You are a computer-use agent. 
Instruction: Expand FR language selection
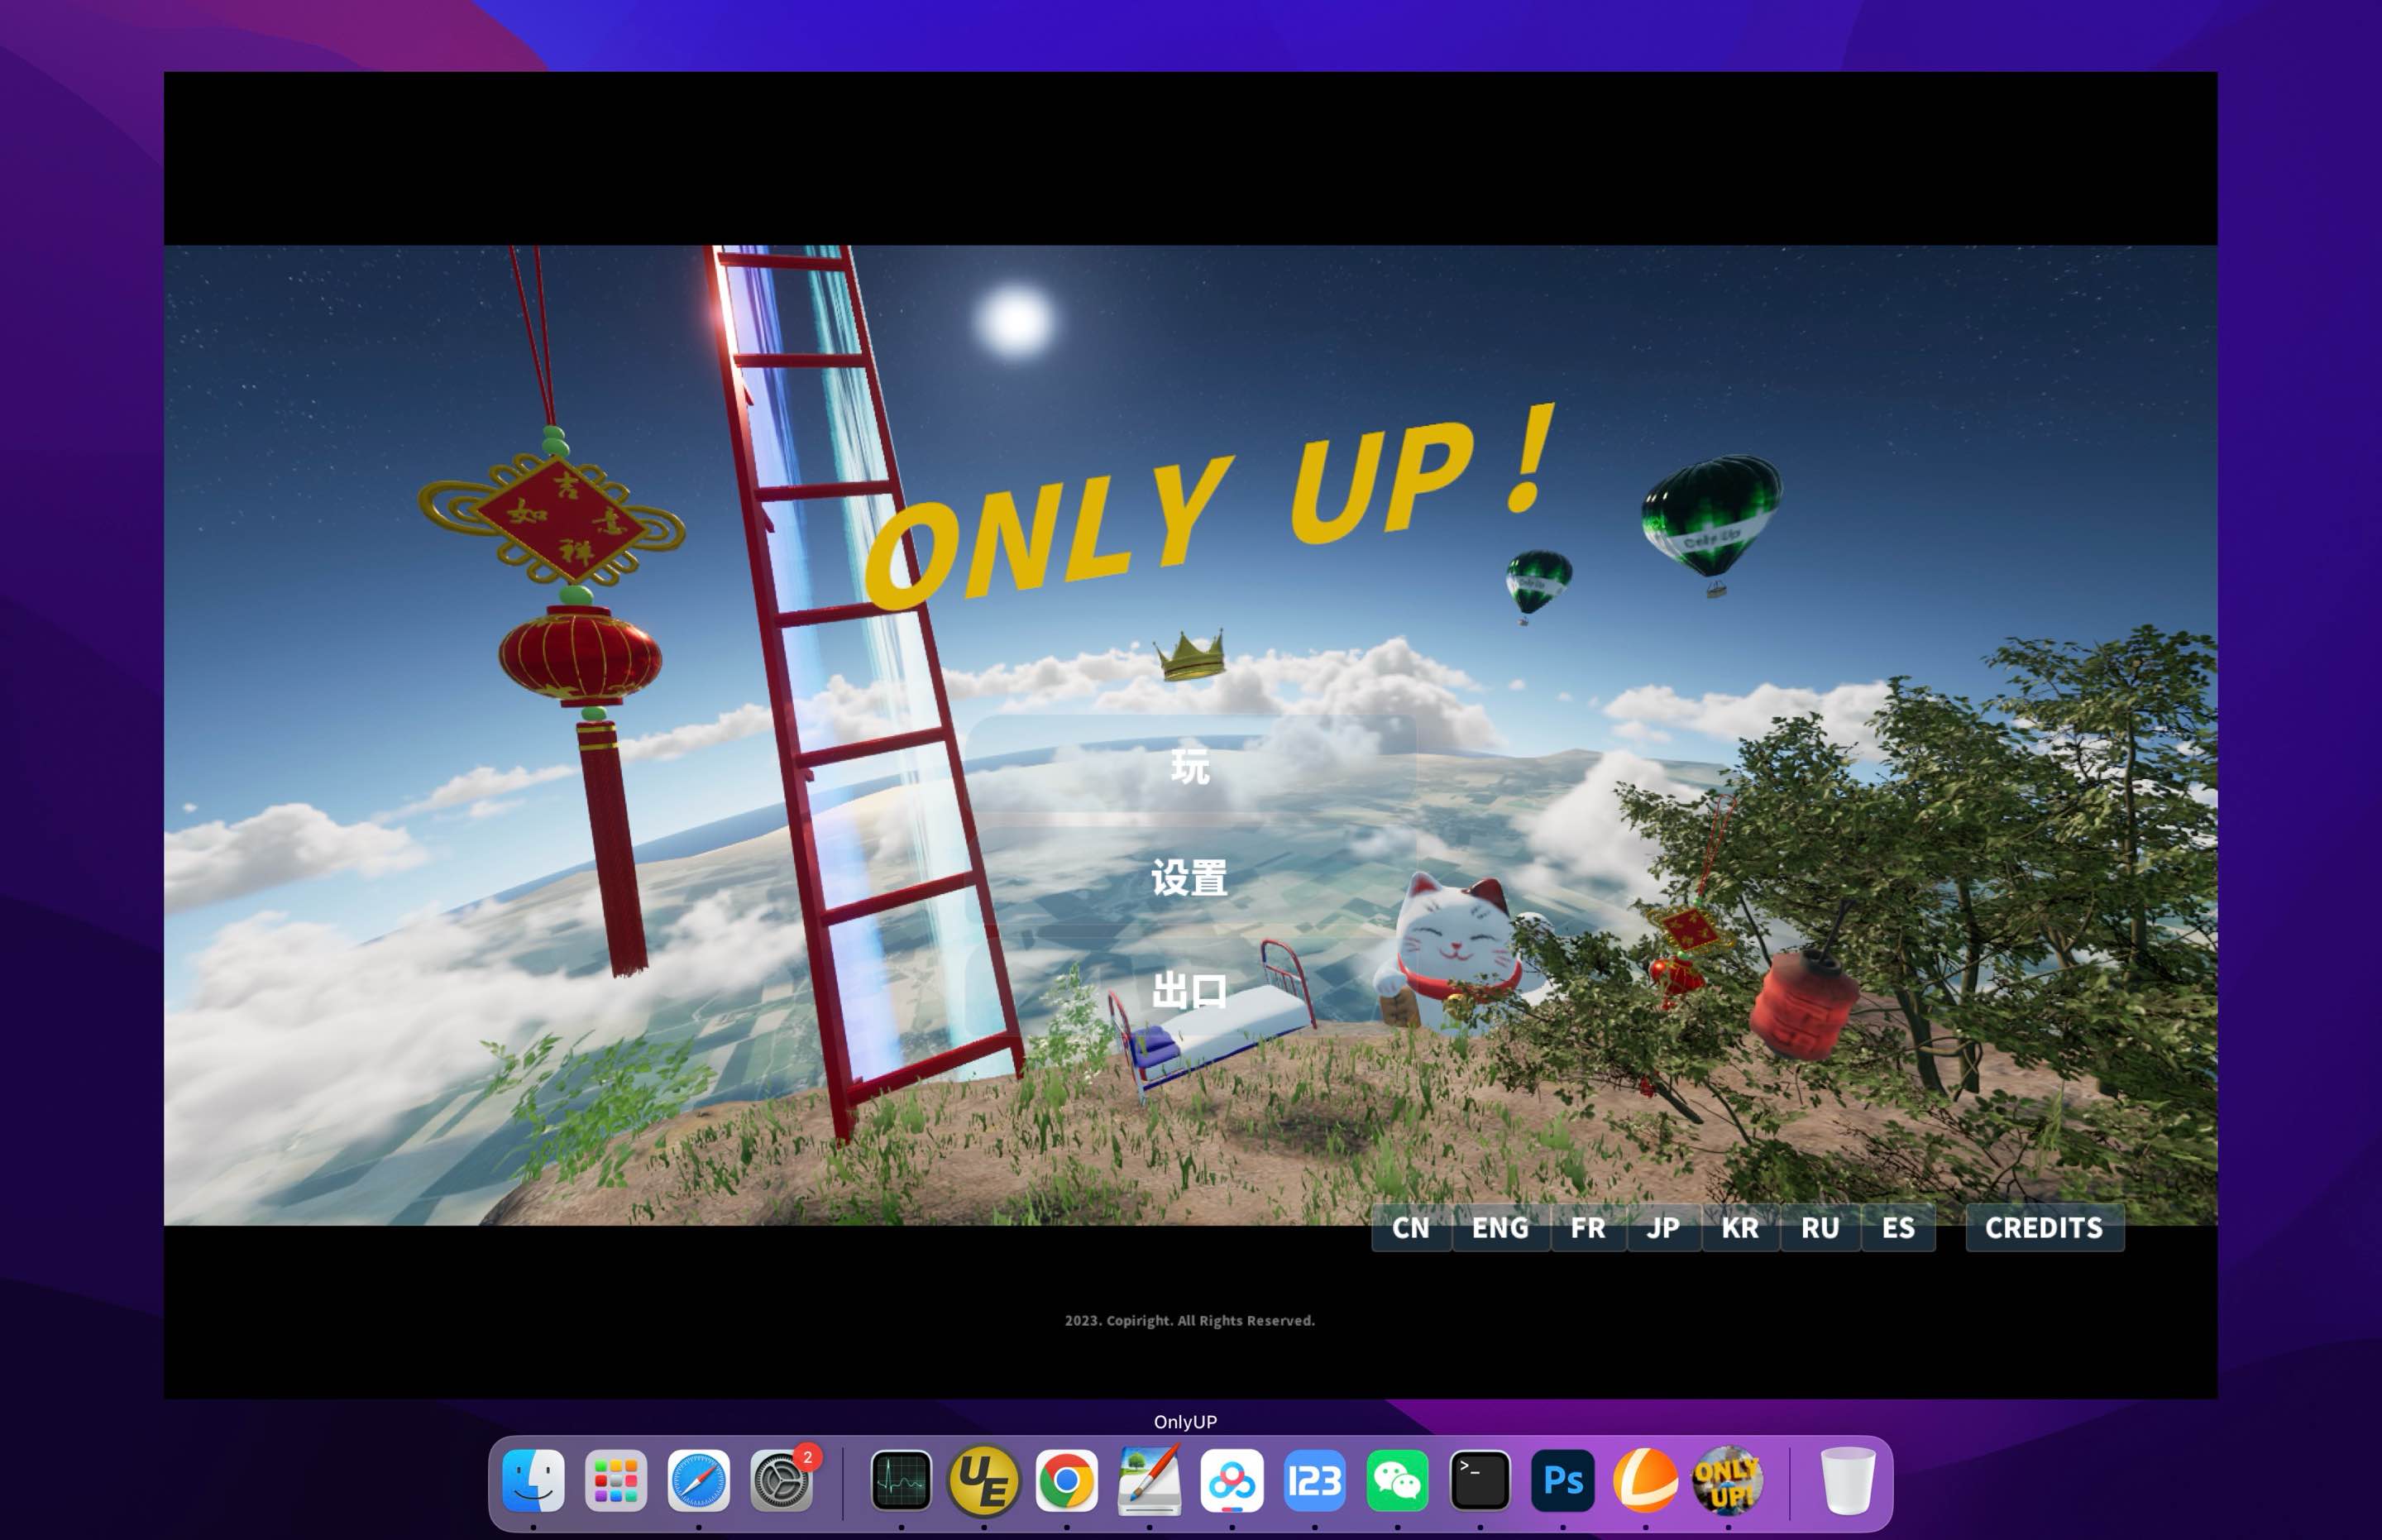(1583, 1227)
